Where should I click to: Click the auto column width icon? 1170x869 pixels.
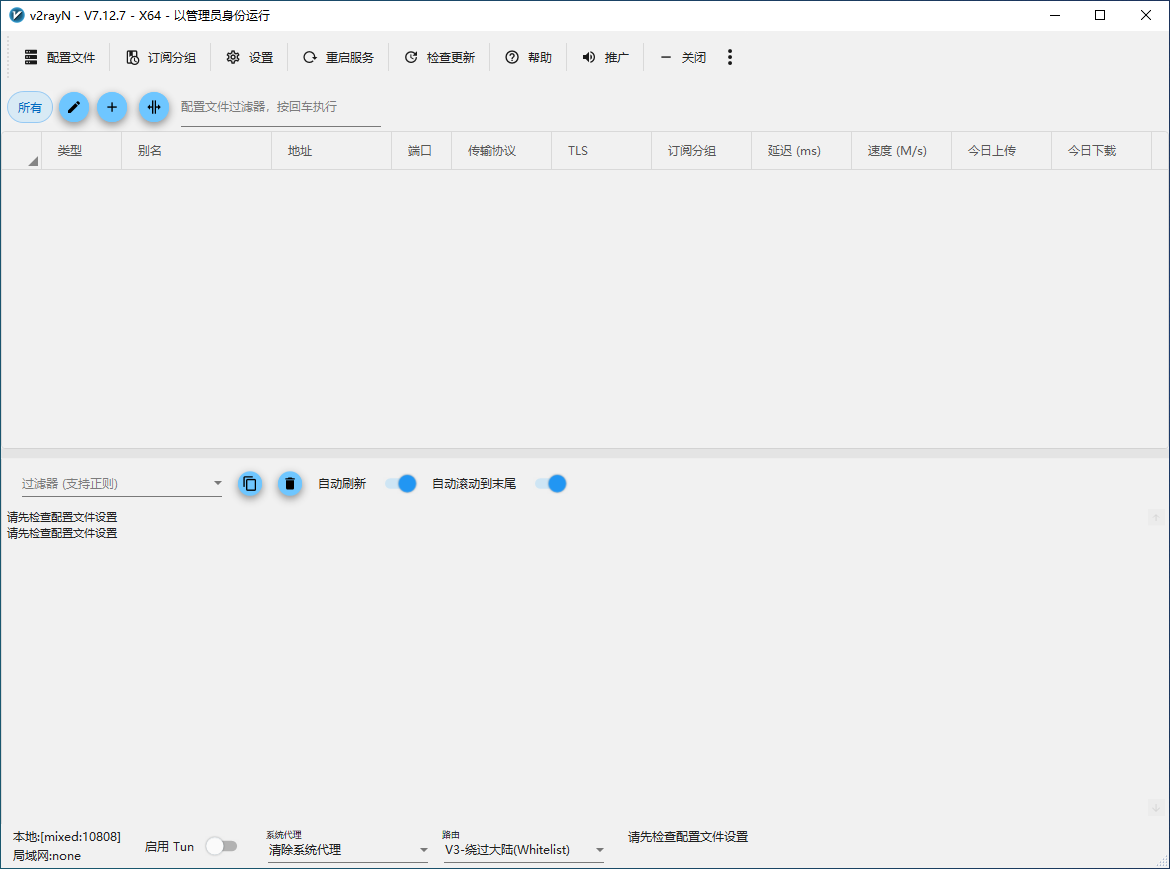point(154,107)
